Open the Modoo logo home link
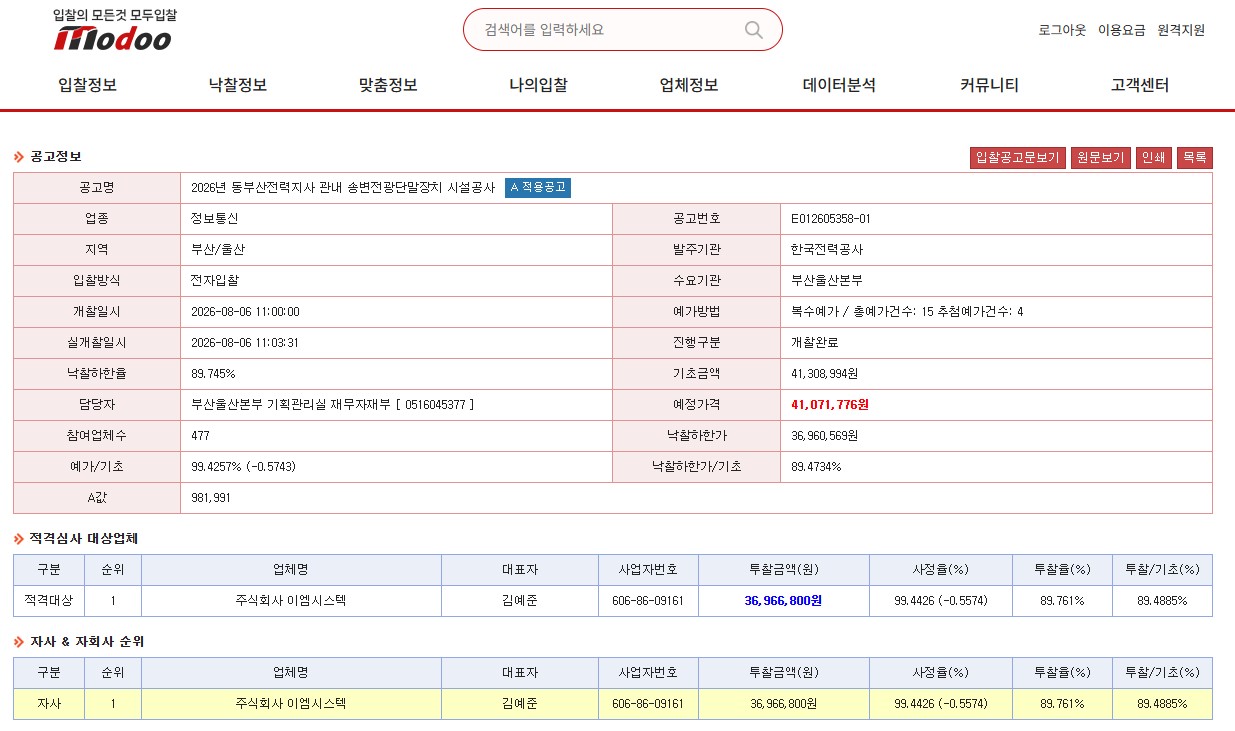 coord(113,31)
